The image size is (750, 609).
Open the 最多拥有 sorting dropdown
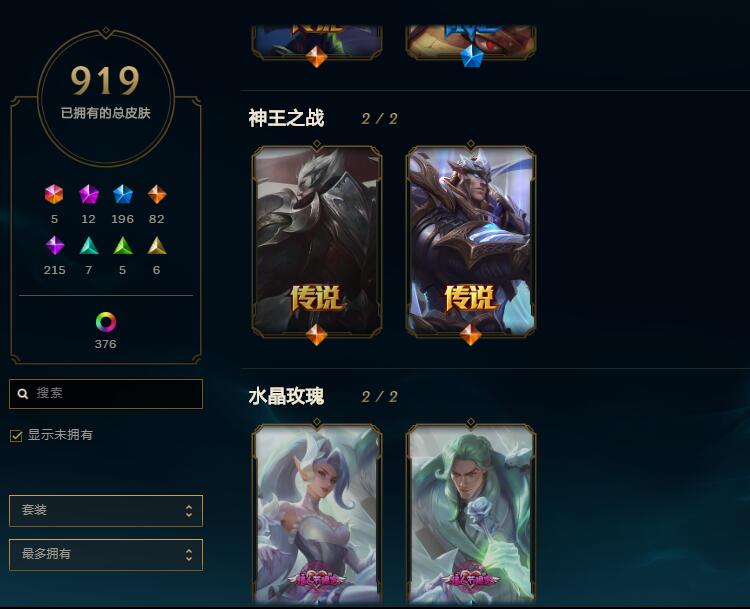coord(106,555)
